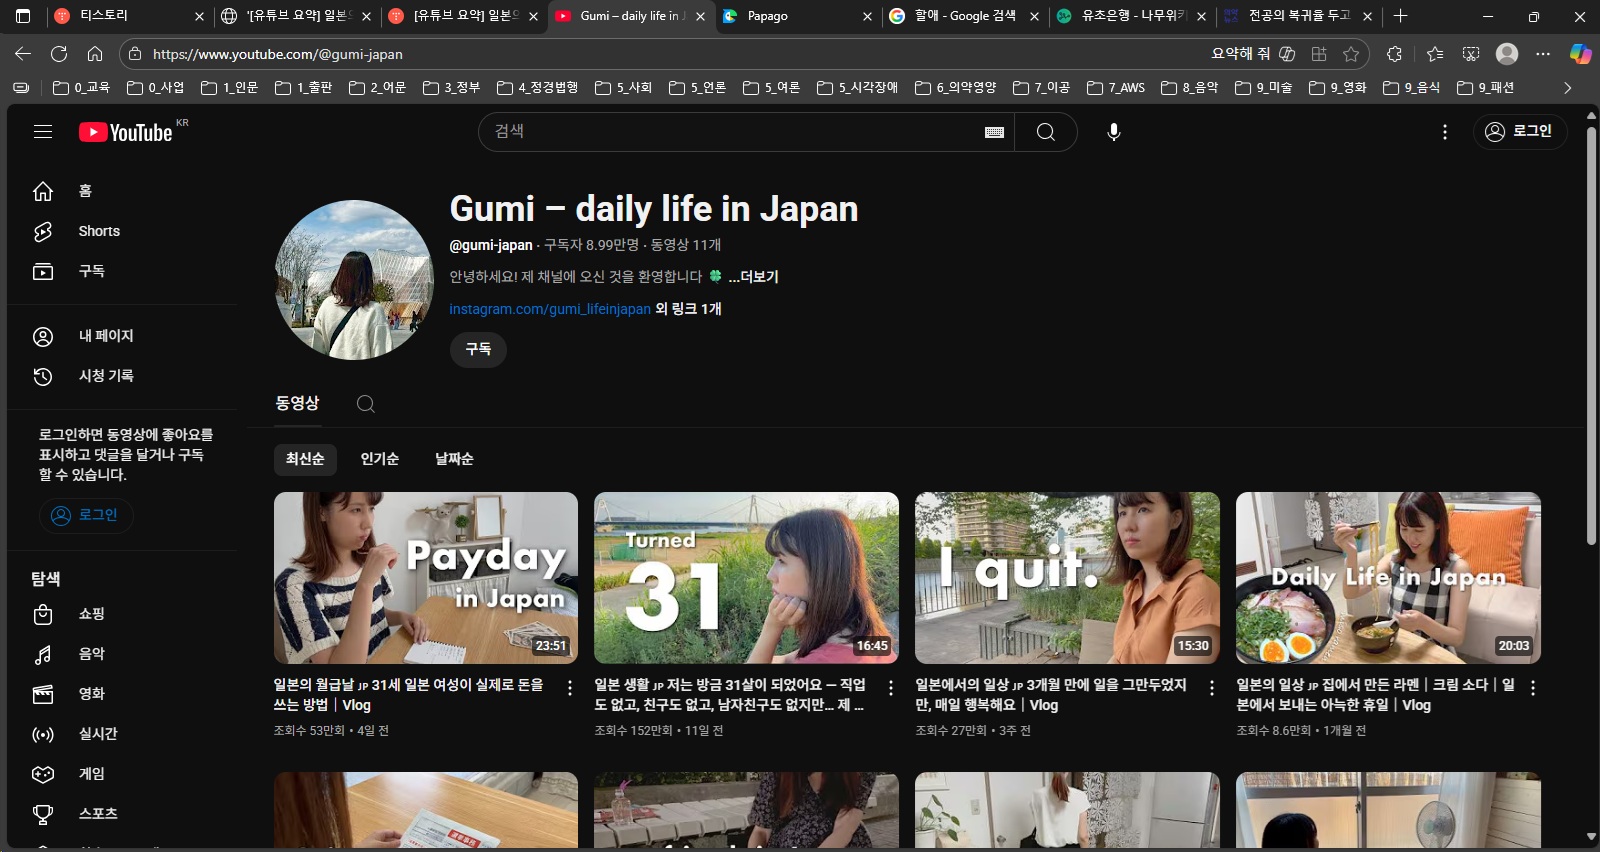1600x852 pixels.
Task: Open the instagram.com/gumi_lifeinjapan link
Action: [x=550, y=309]
